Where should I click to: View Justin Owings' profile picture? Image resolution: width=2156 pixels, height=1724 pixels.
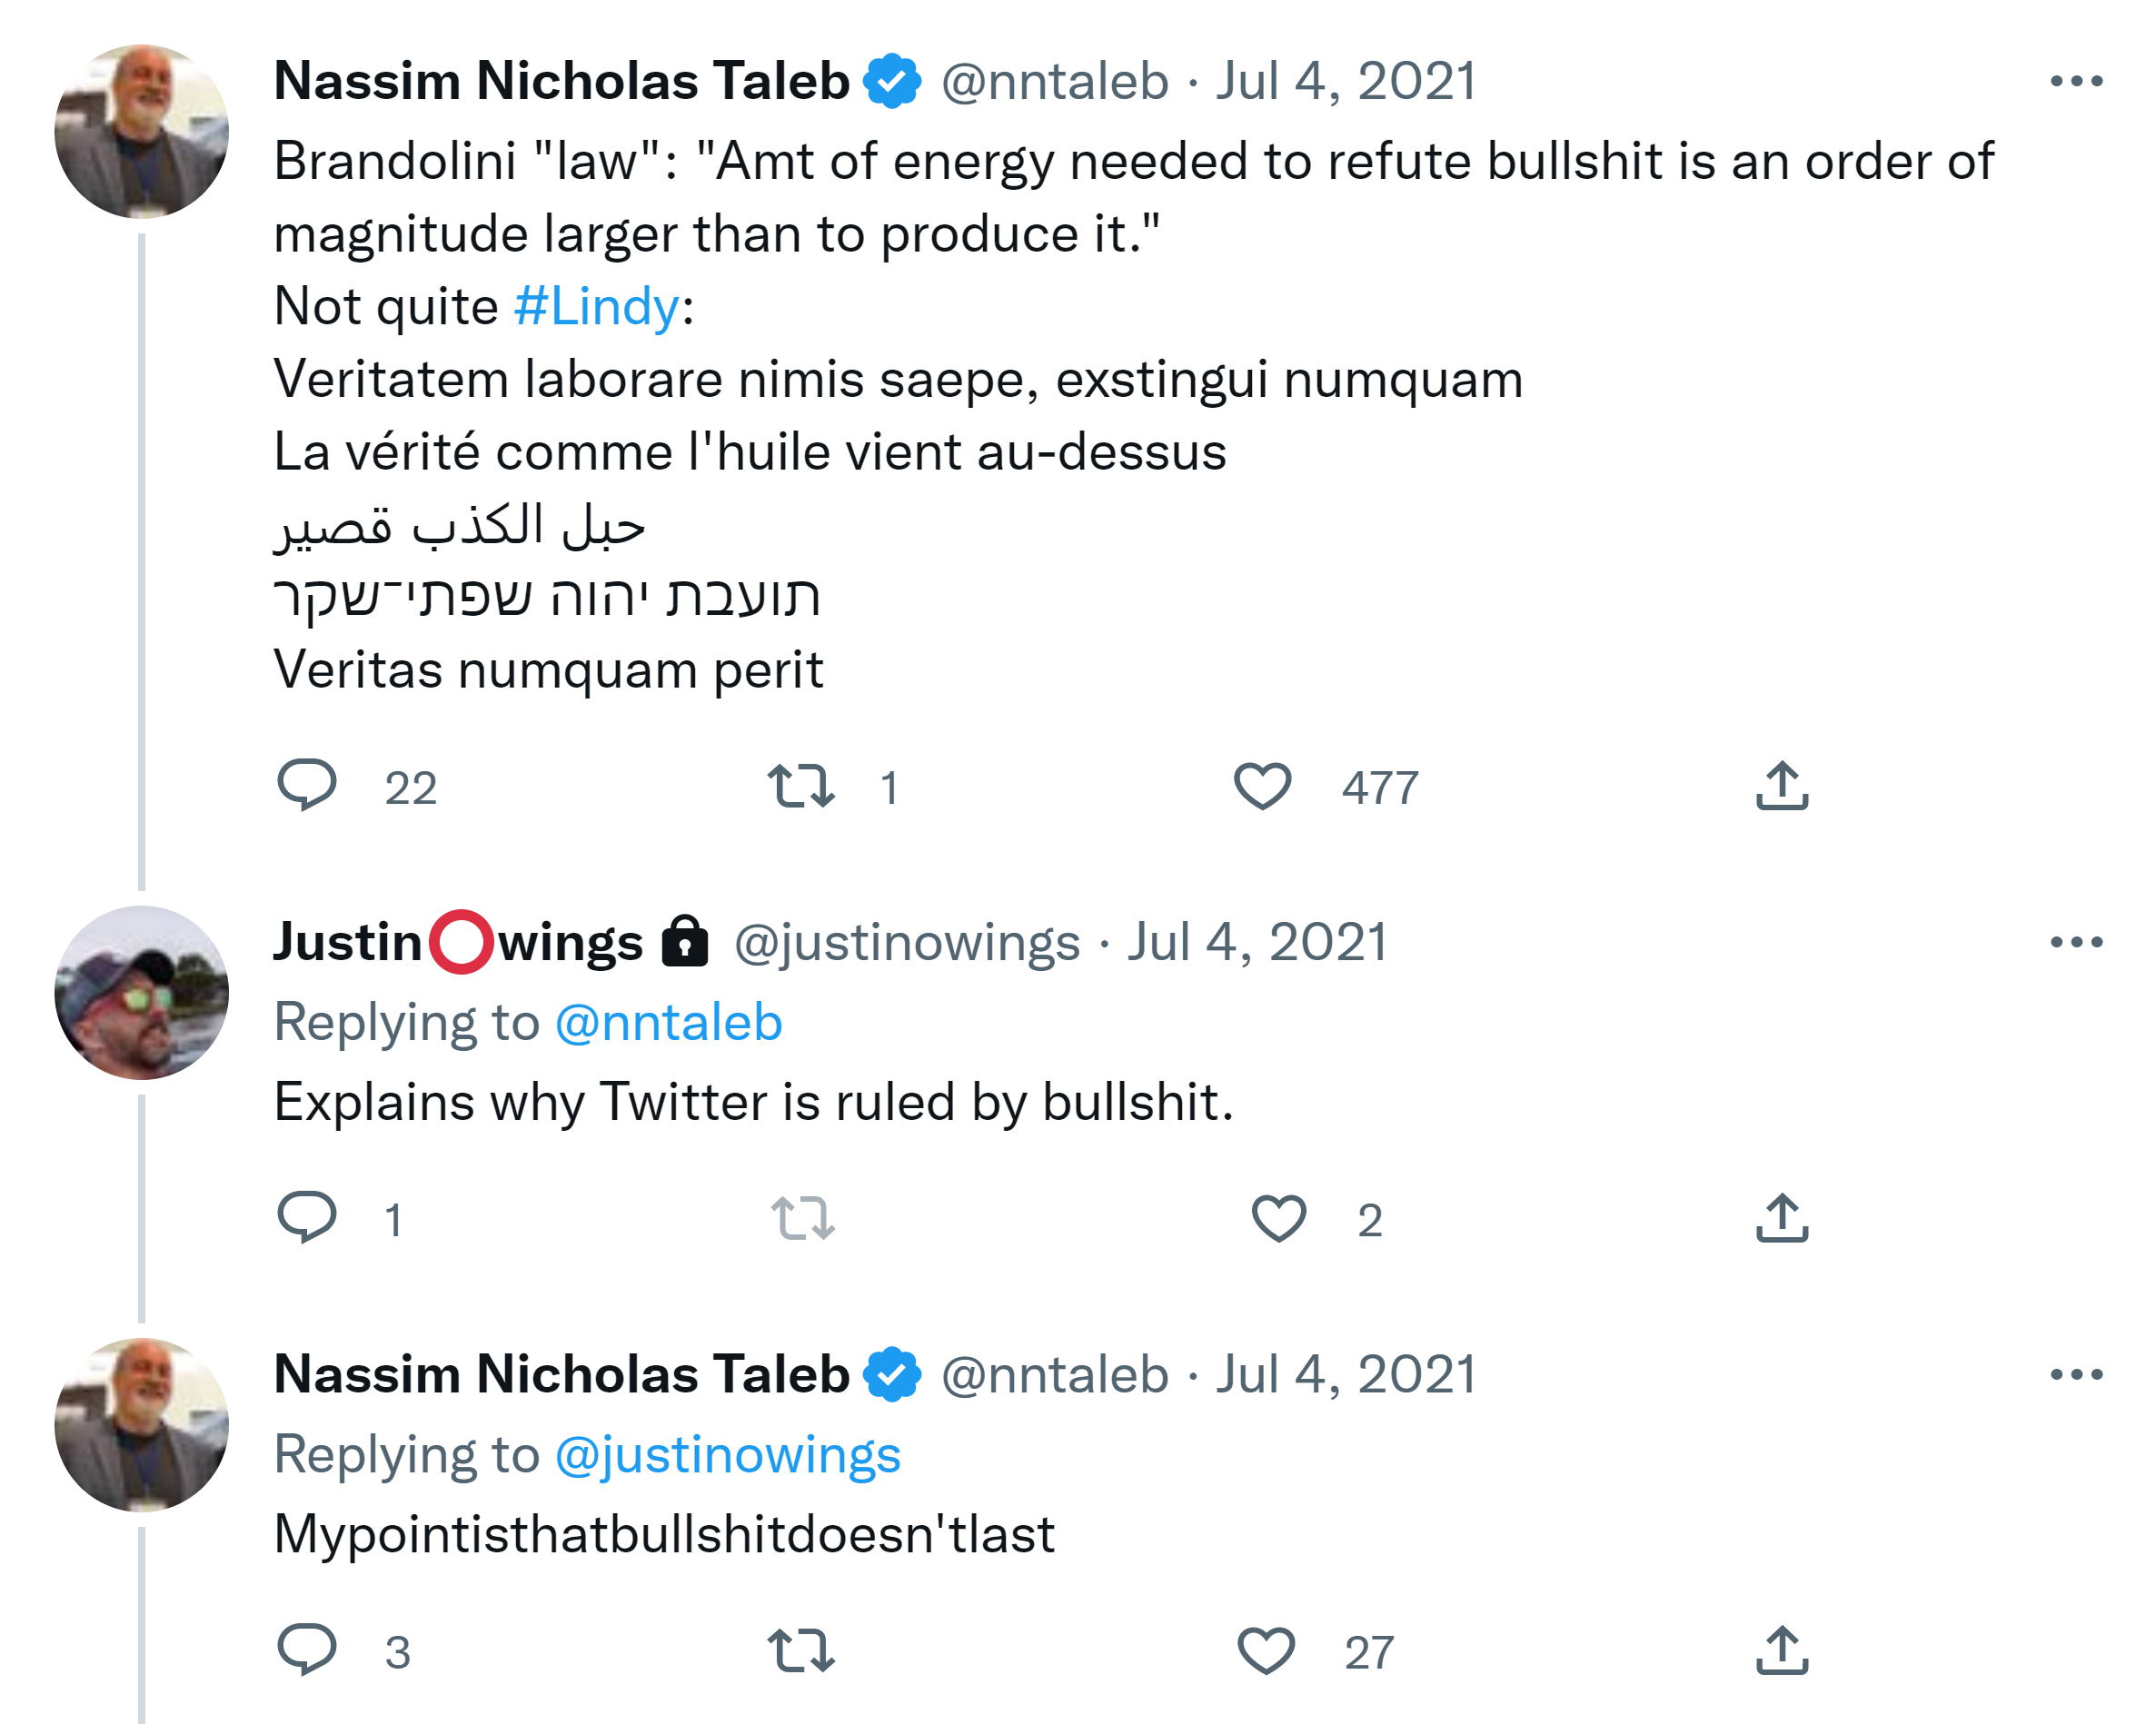[141, 992]
